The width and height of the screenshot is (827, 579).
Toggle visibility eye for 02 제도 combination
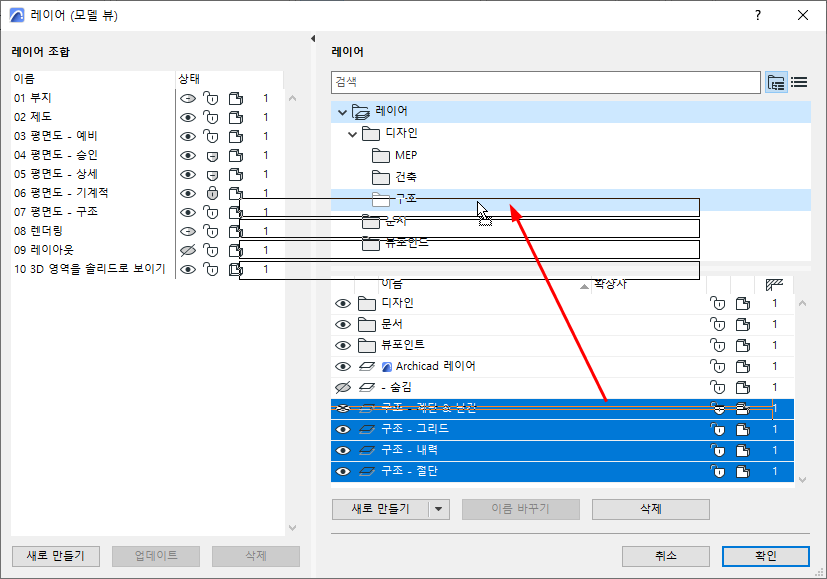tap(188, 118)
